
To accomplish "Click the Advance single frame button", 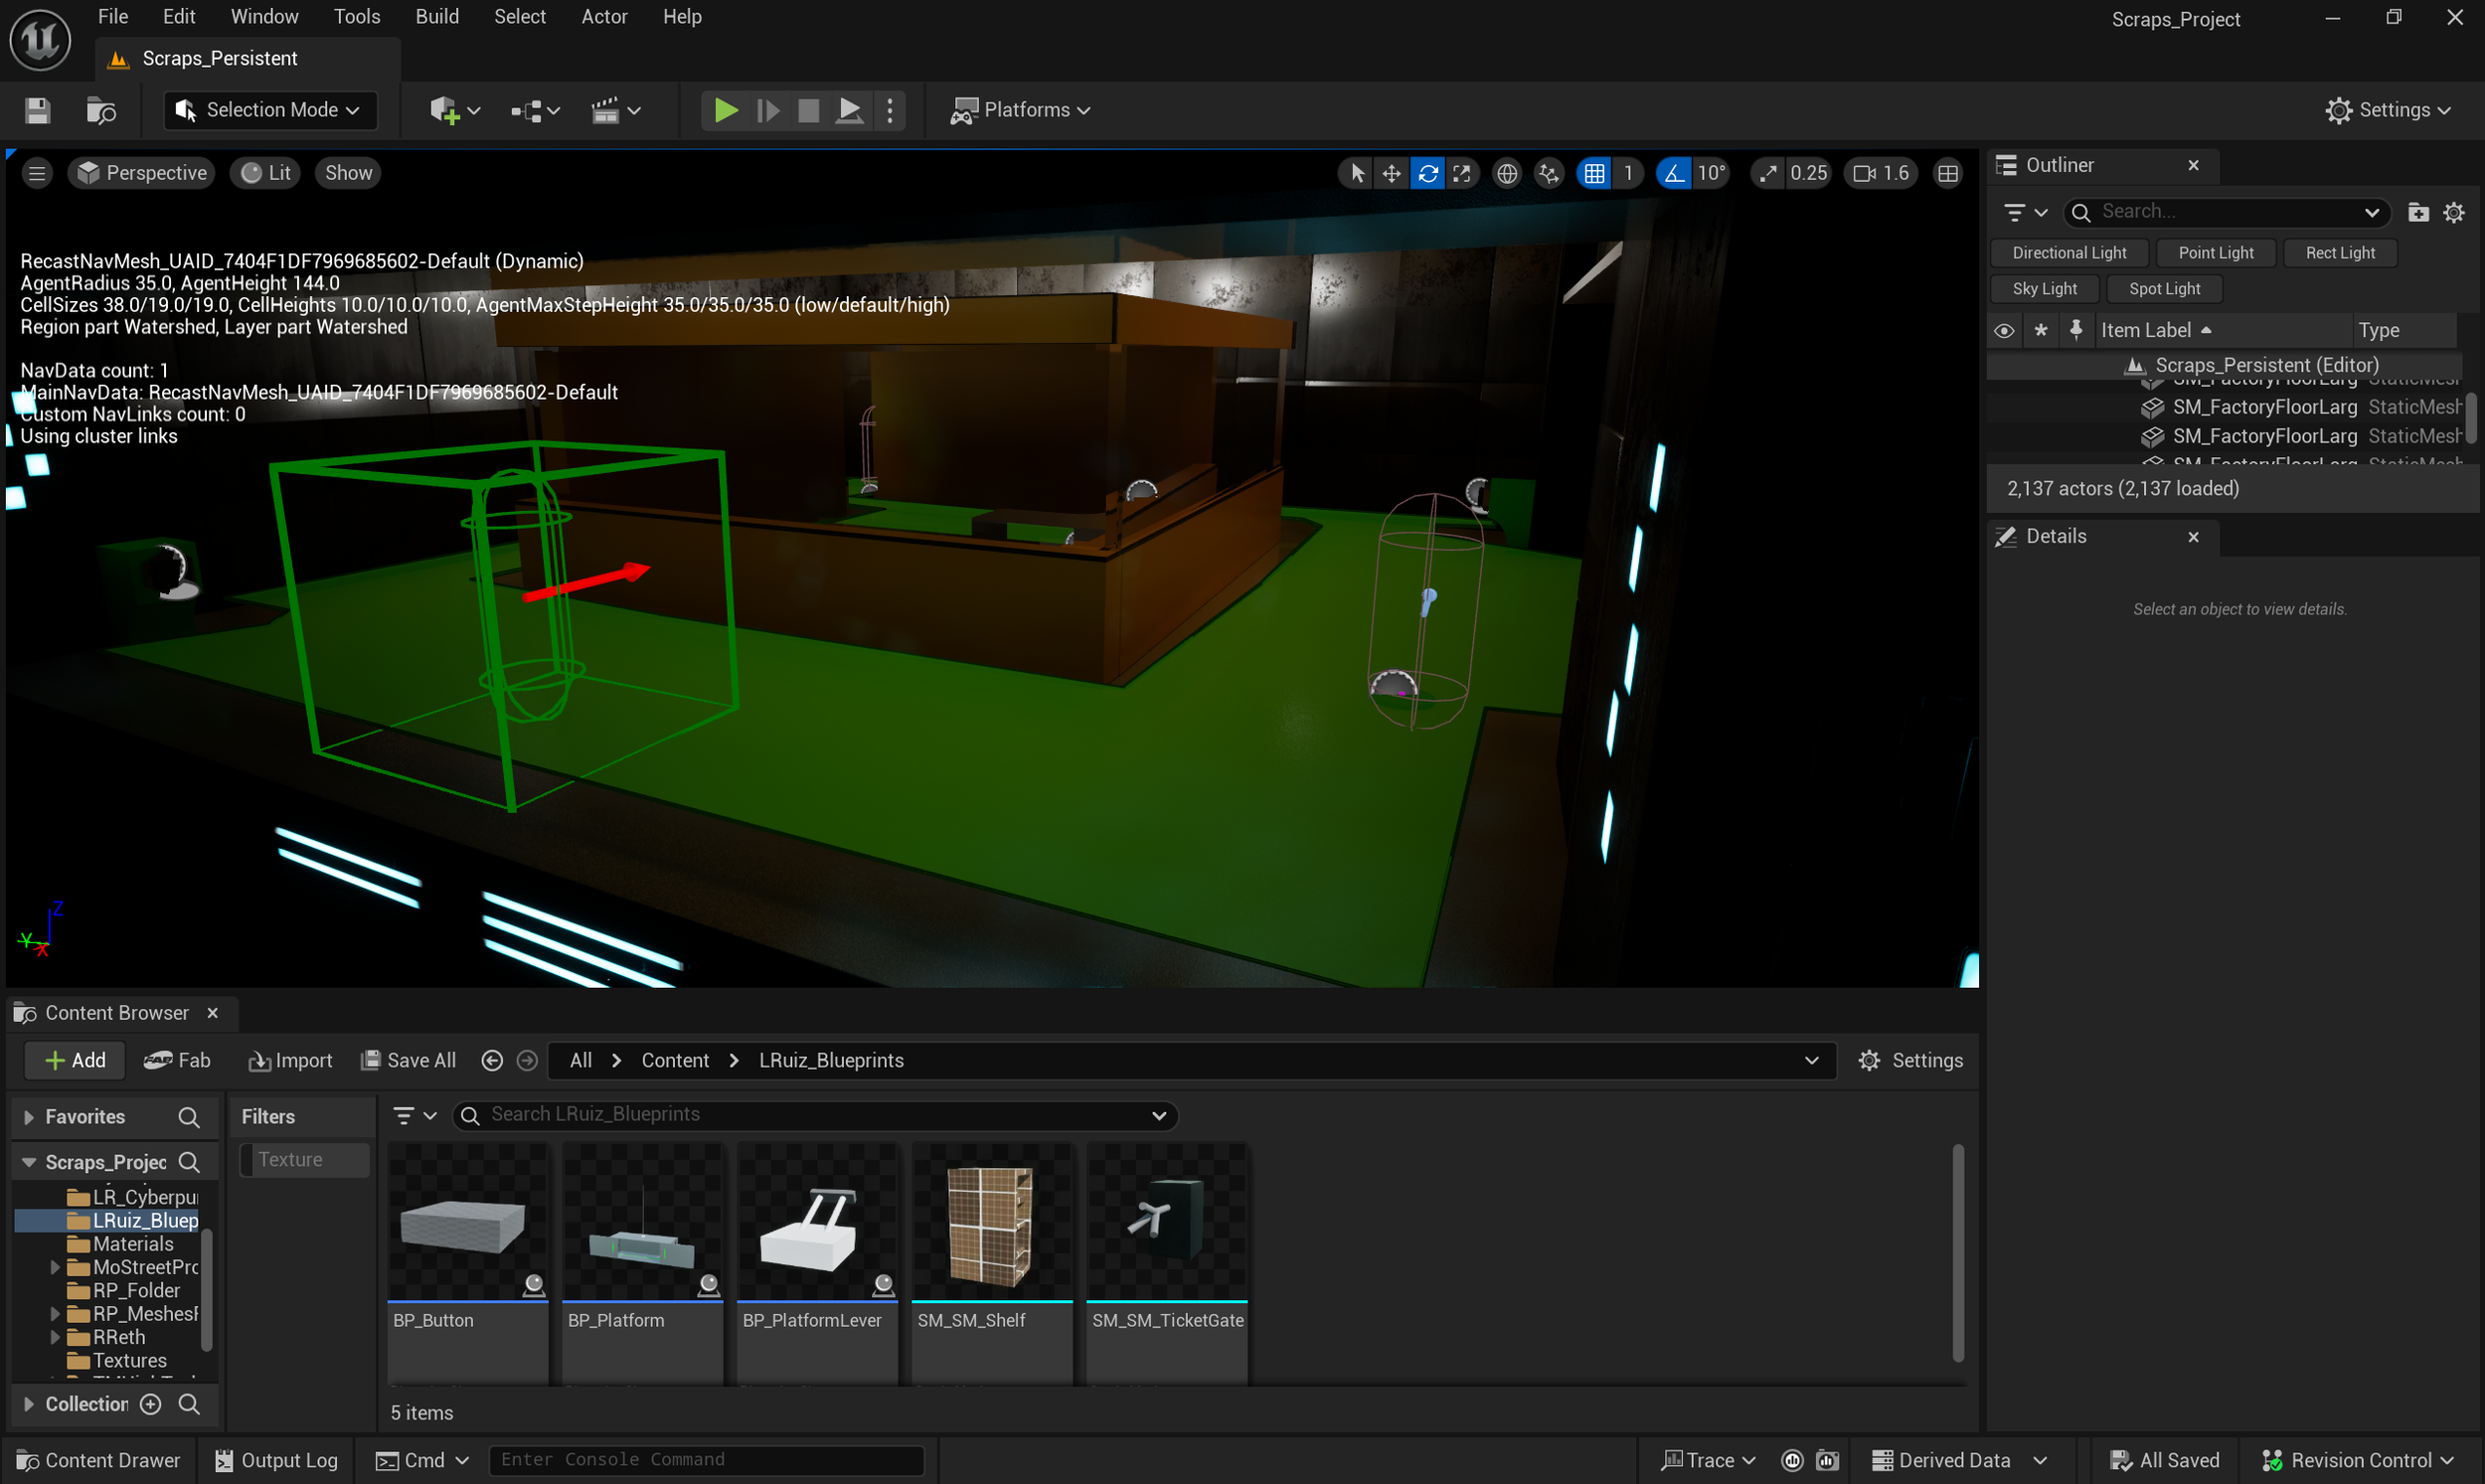I will [768, 110].
